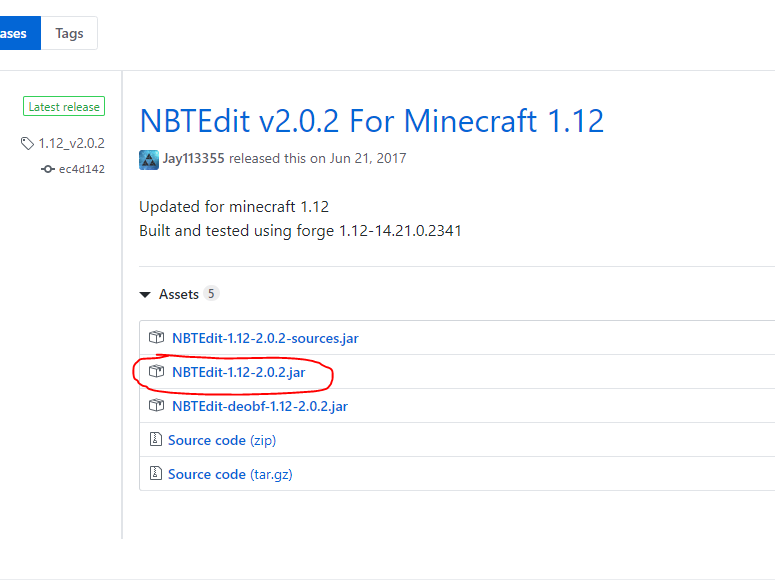Click the commit icon beside ec4d142

(x=47, y=169)
